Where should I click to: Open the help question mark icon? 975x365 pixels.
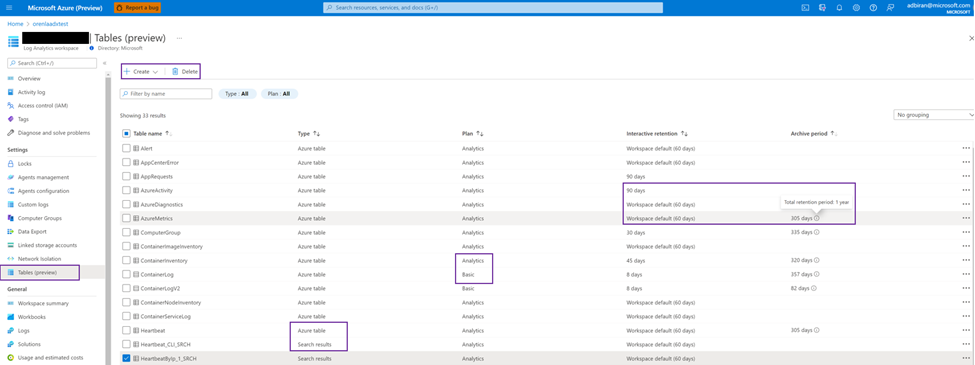tap(873, 7)
